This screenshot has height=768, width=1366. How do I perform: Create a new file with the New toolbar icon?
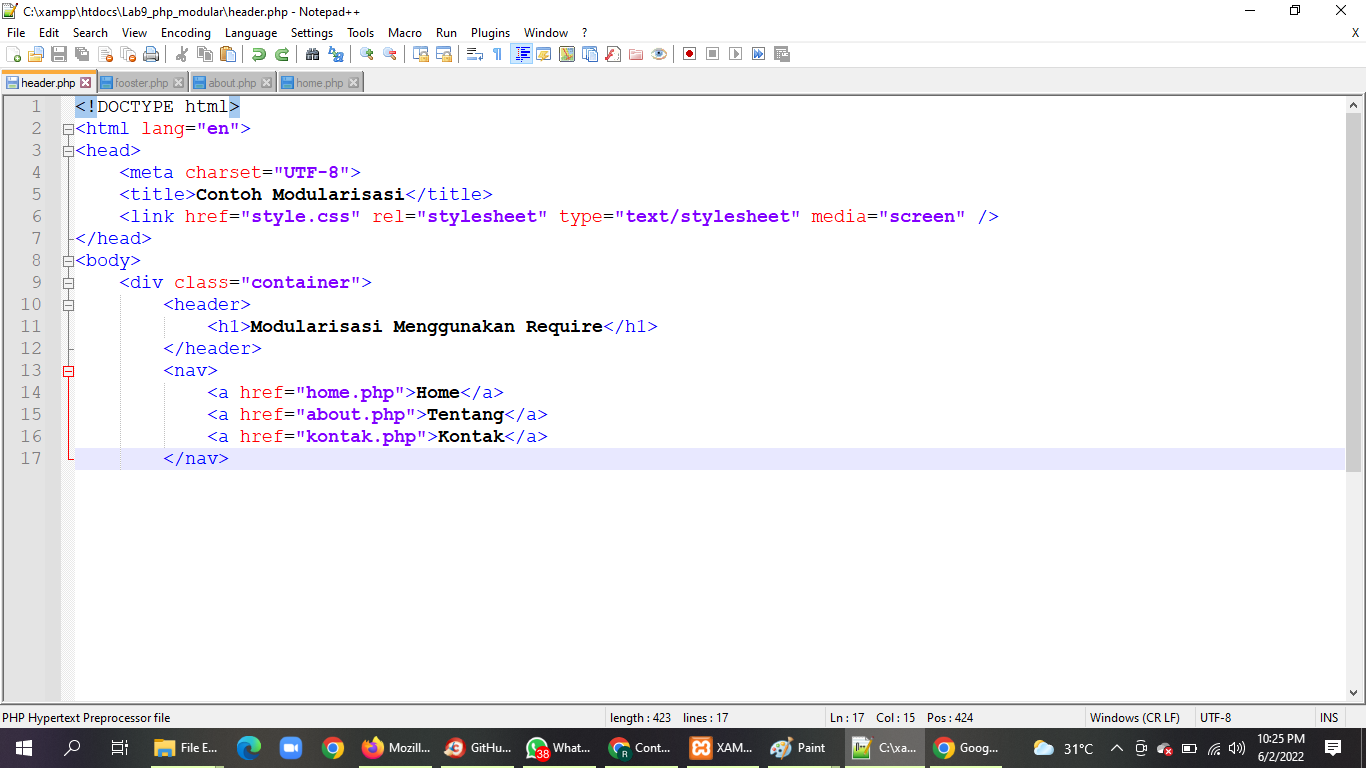pos(14,54)
